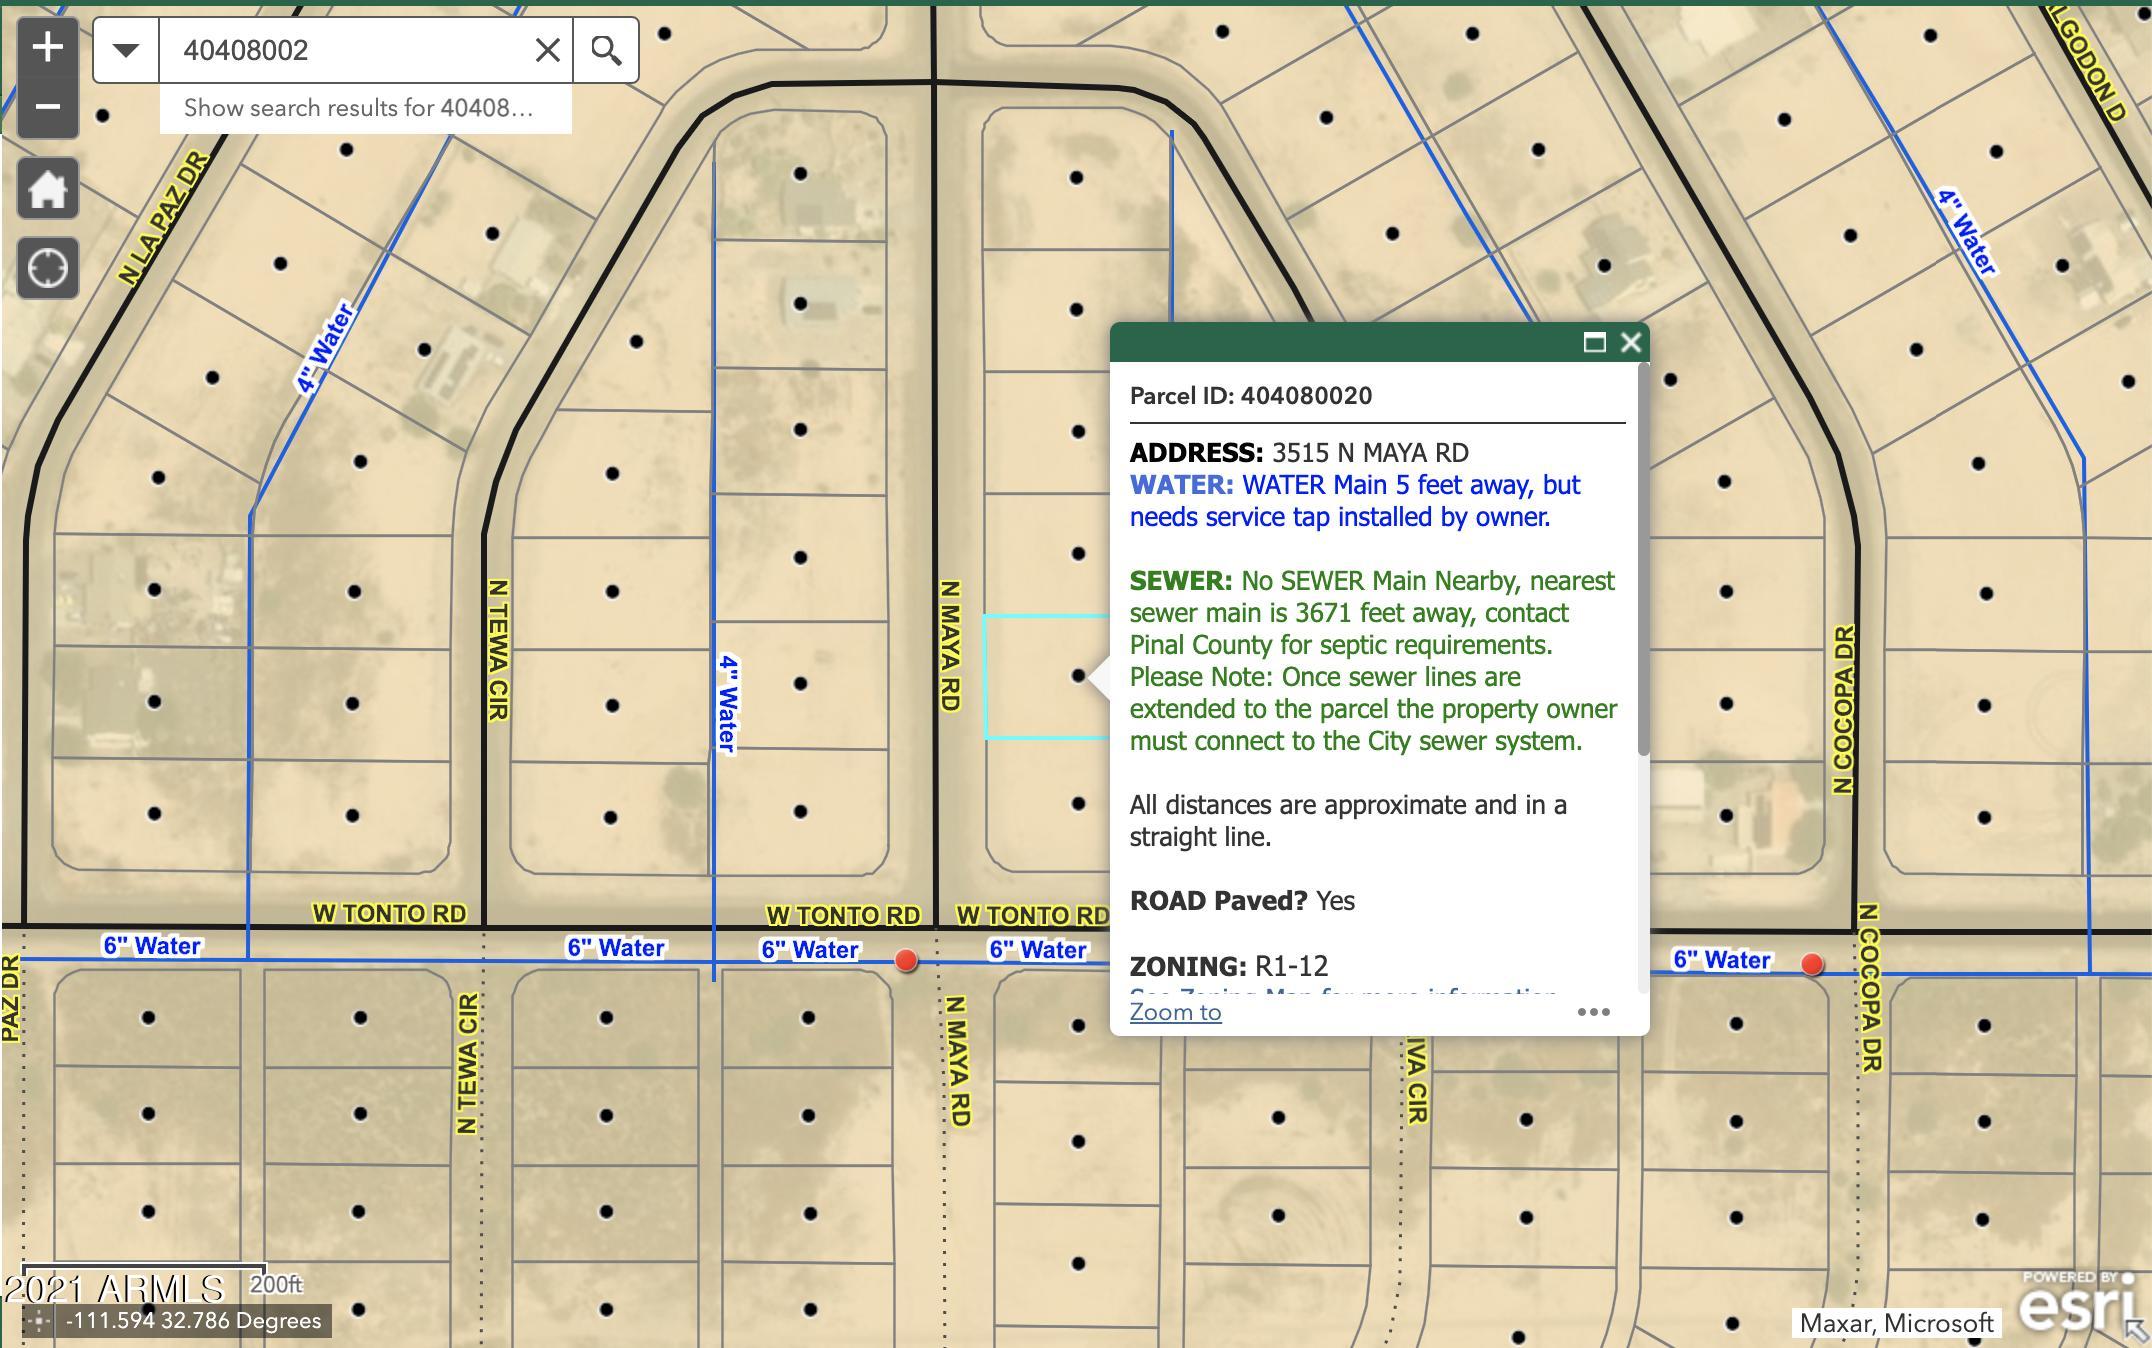2152x1348 pixels.
Task: Click the 200ft scale bar label
Action: point(276,1284)
